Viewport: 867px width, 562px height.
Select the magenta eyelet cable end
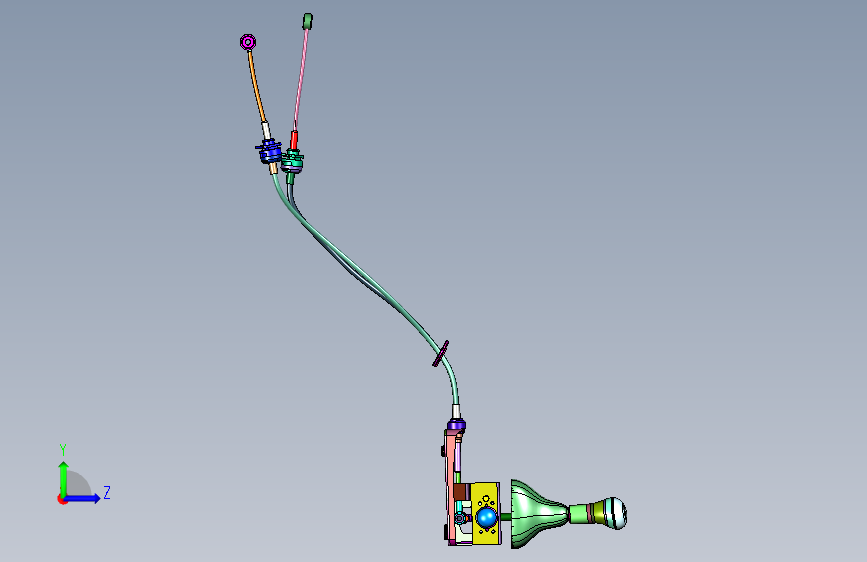pos(248,42)
